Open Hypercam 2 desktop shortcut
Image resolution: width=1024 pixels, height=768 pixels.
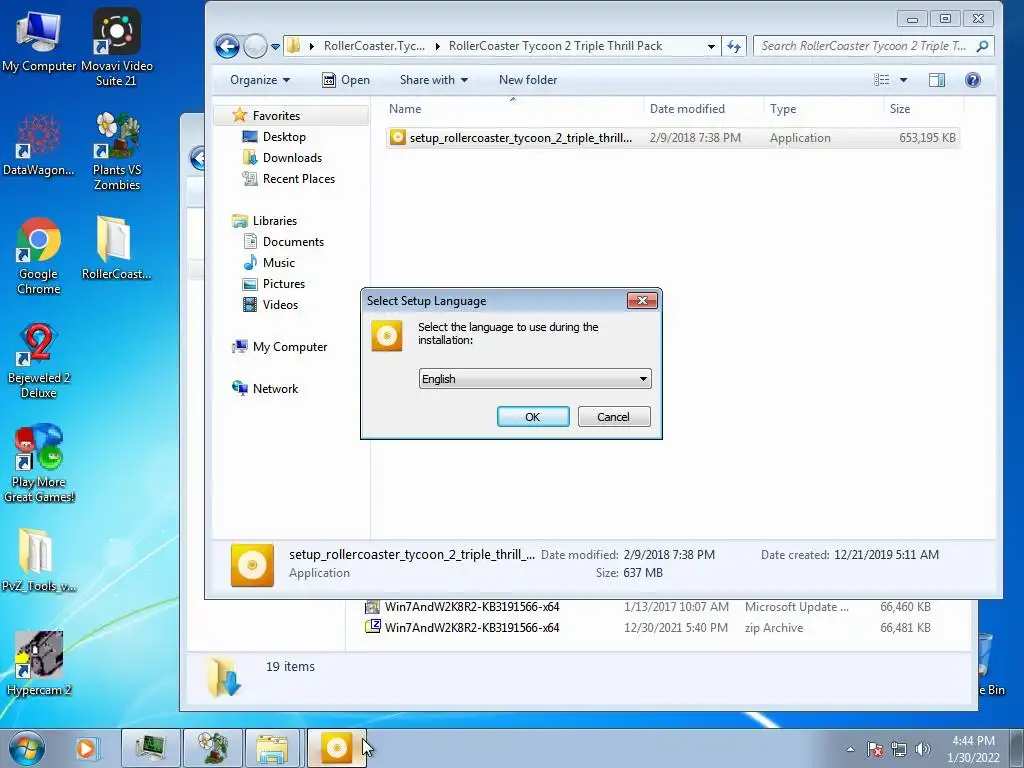pos(39,664)
